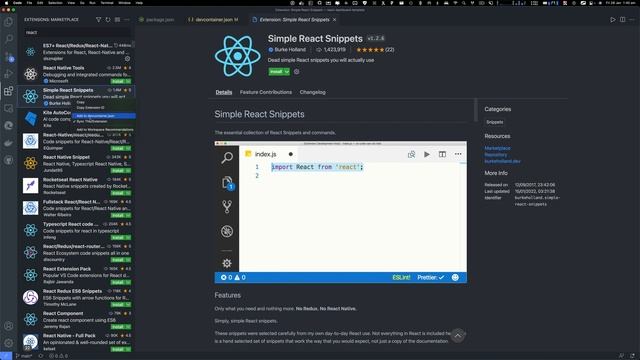This screenshot has width=640, height=360.
Task: Click the Snippets category tag
Action: (495, 122)
